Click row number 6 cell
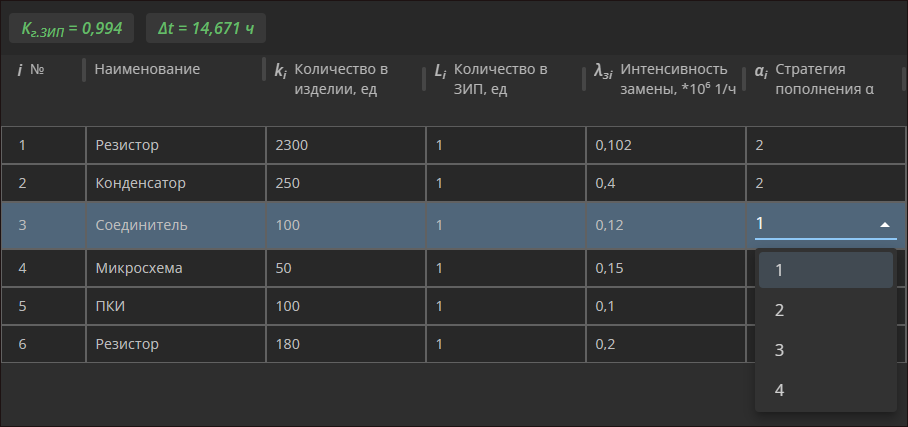The height and width of the screenshot is (427, 908). click(x=43, y=344)
